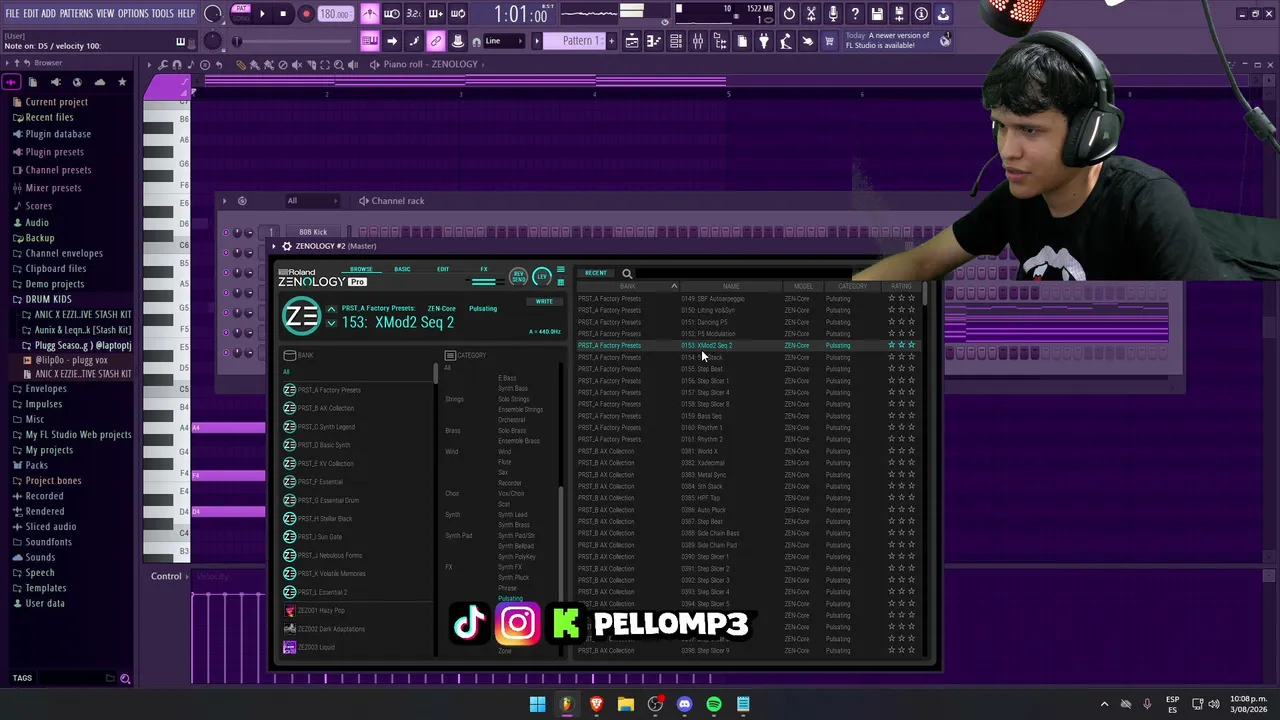The width and height of the screenshot is (1280, 720).
Task: Click the REV SEND knob in Zenology
Action: pos(518,276)
